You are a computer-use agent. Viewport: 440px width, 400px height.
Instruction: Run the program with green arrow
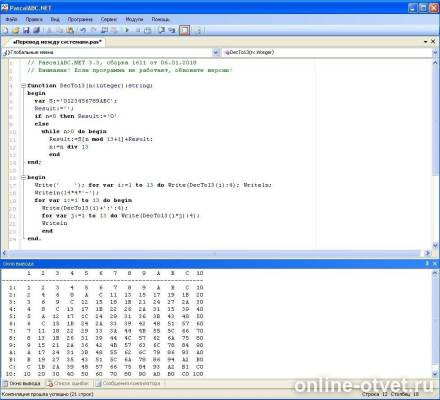(x=127, y=30)
